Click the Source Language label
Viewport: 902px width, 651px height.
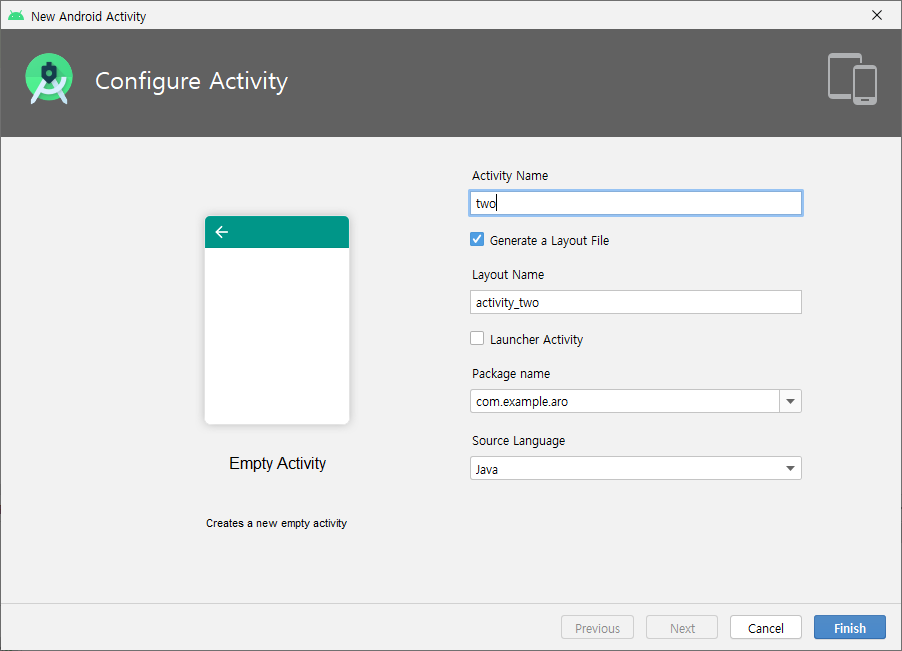(518, 441)
